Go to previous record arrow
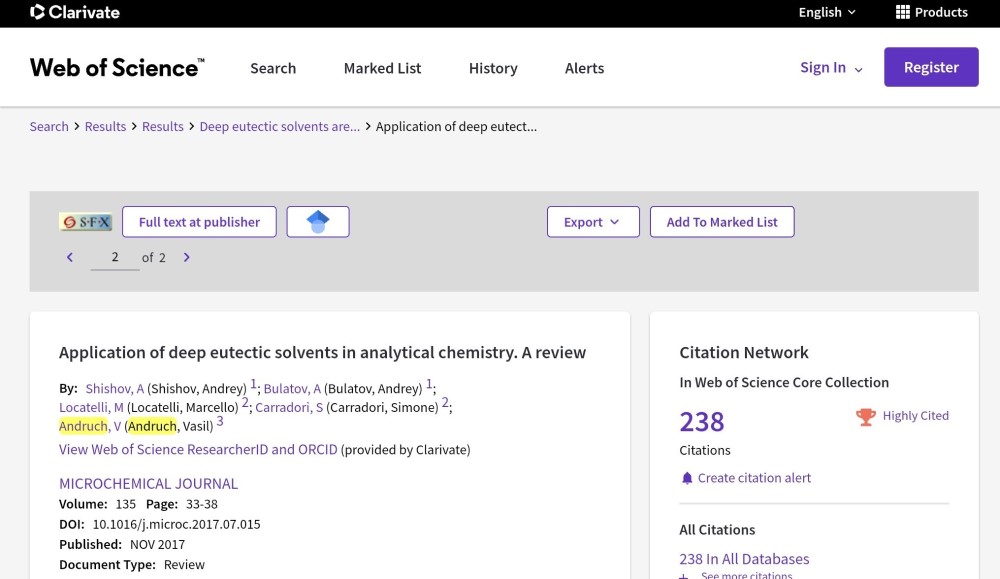The width and height of the screenshot is (1000, 579). click(x=70, y=257)
